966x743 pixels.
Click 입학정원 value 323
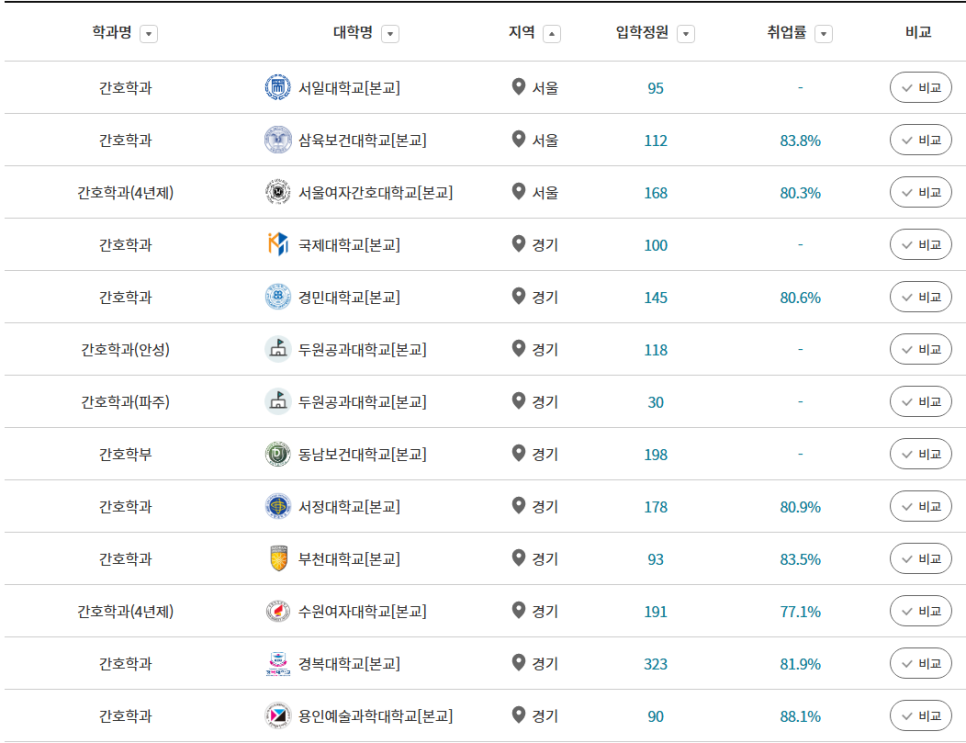(656, 664)
